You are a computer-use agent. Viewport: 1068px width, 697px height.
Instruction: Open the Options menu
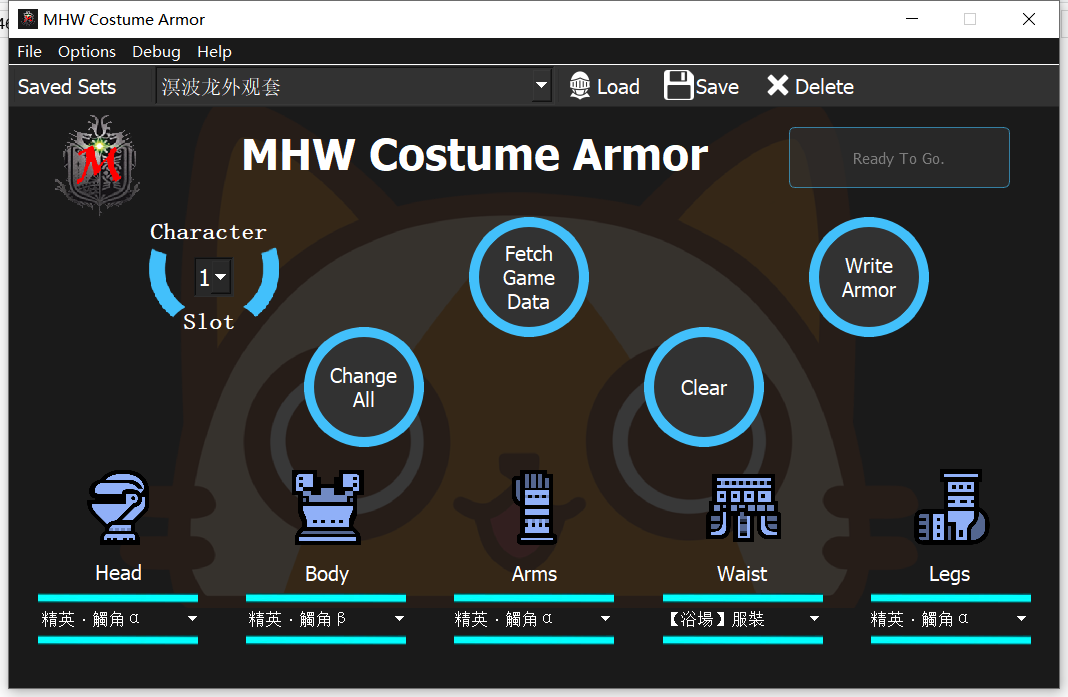click(87, 52)
